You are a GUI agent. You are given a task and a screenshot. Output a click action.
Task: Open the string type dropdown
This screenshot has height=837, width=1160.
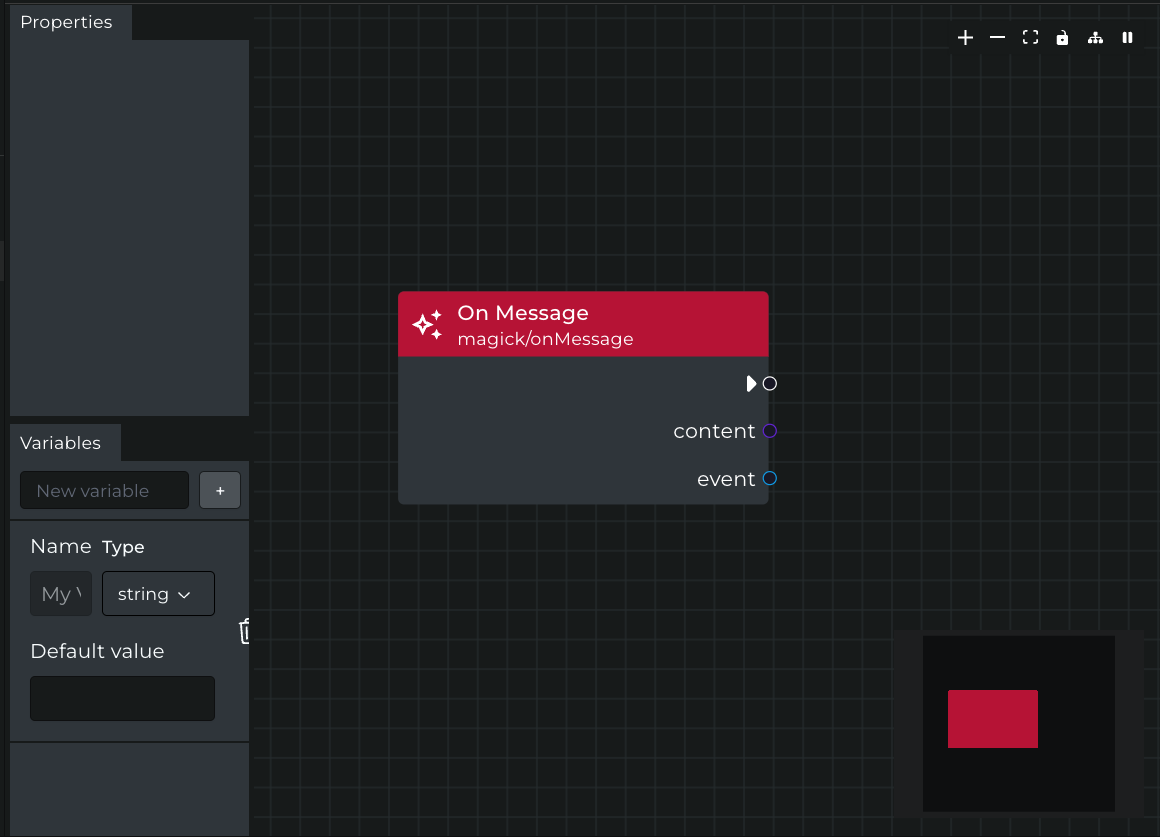pos(158,593)
